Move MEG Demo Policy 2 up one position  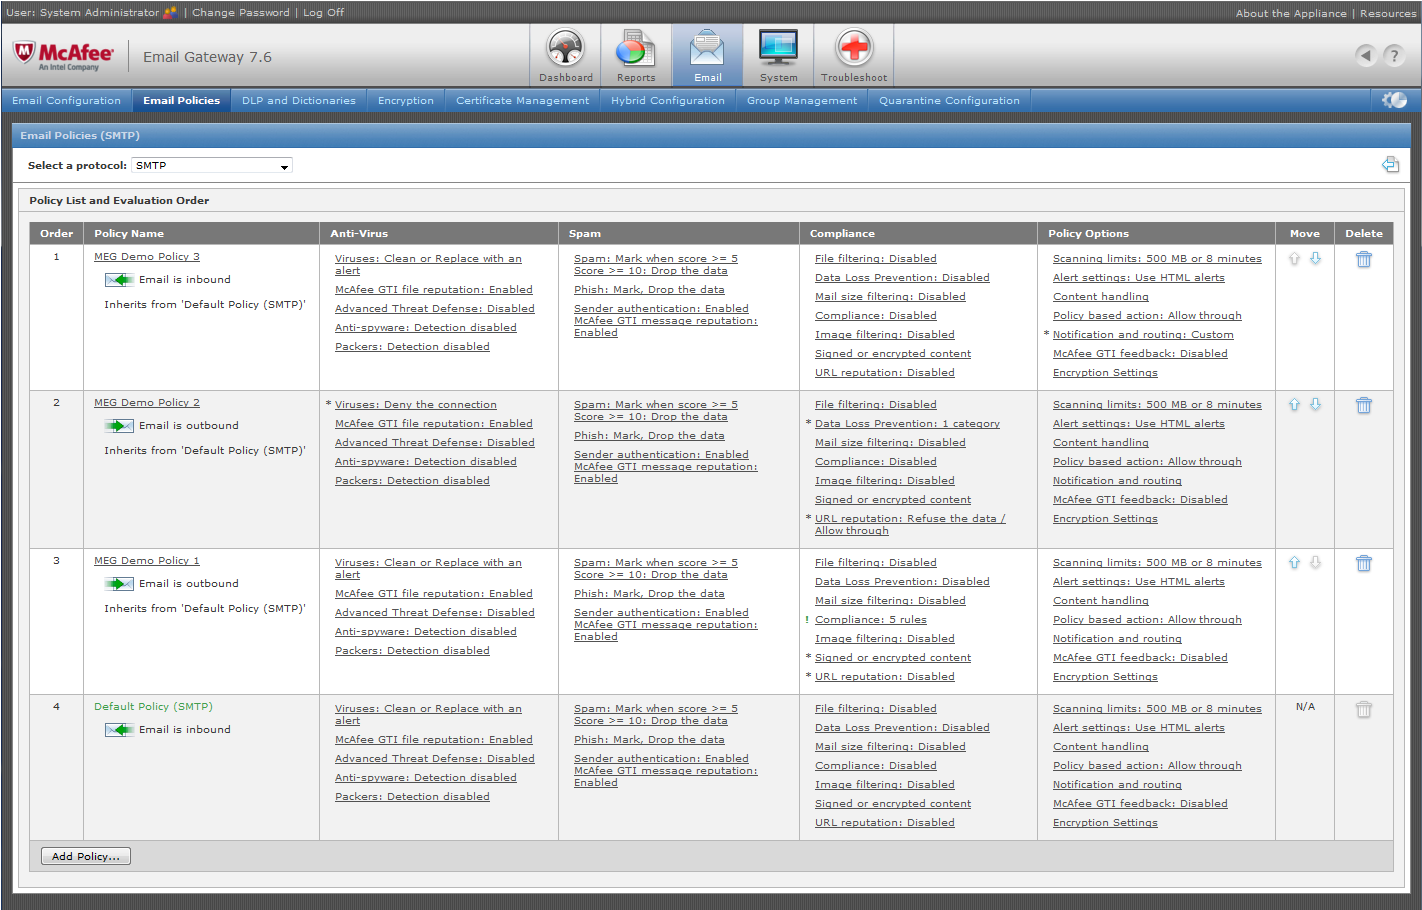(1294, 404)
